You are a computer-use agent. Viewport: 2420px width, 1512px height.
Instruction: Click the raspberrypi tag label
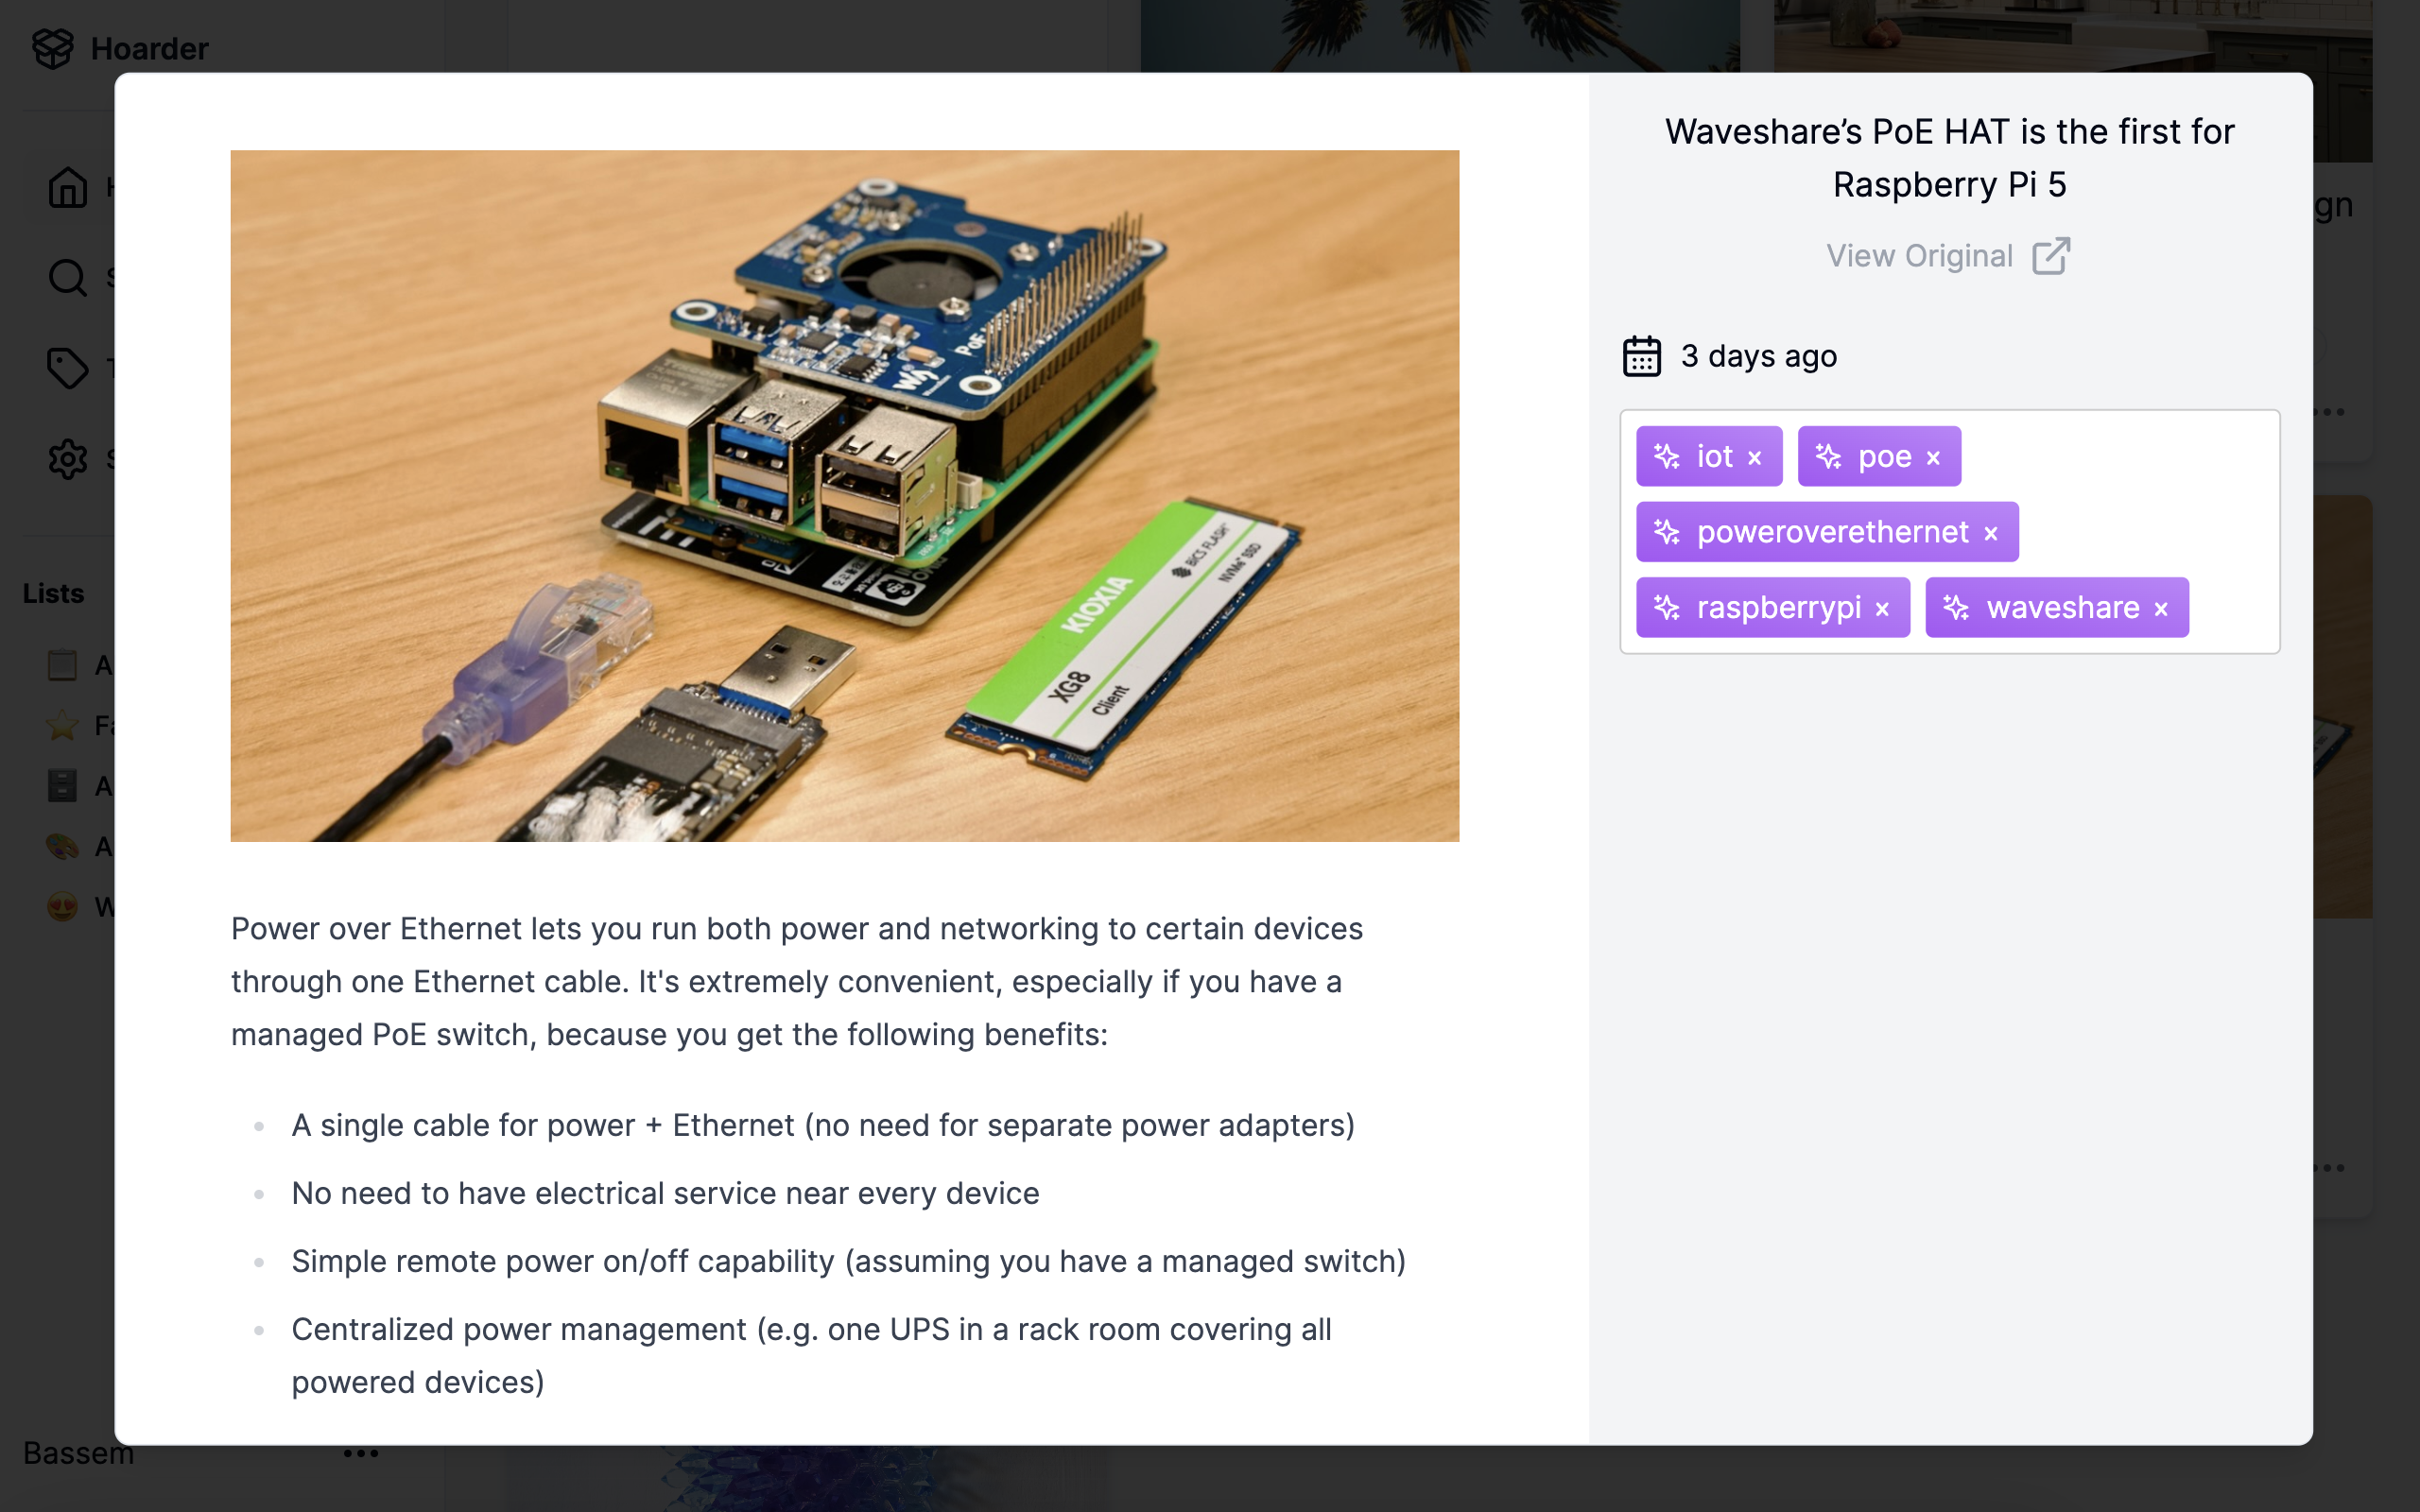point(1778,608)
